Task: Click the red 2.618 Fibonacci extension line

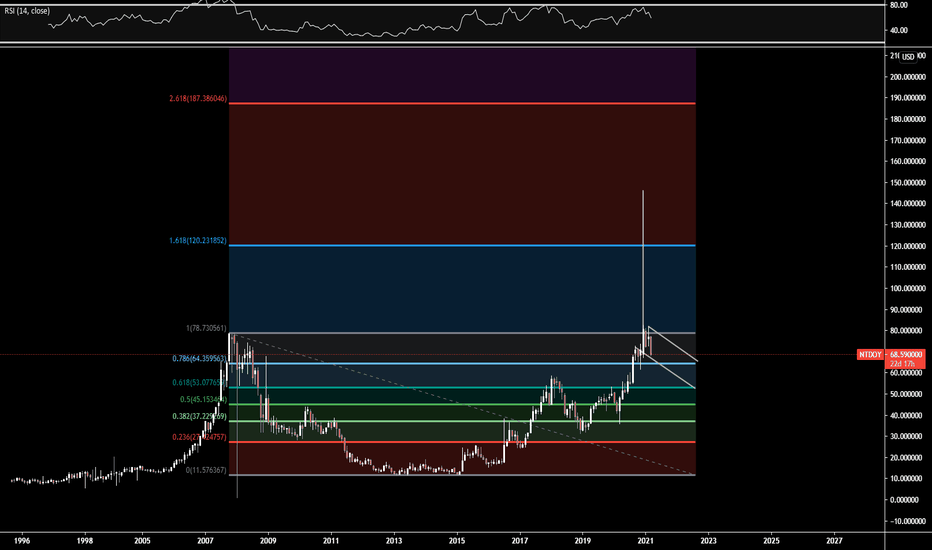Action: [462, 103]
